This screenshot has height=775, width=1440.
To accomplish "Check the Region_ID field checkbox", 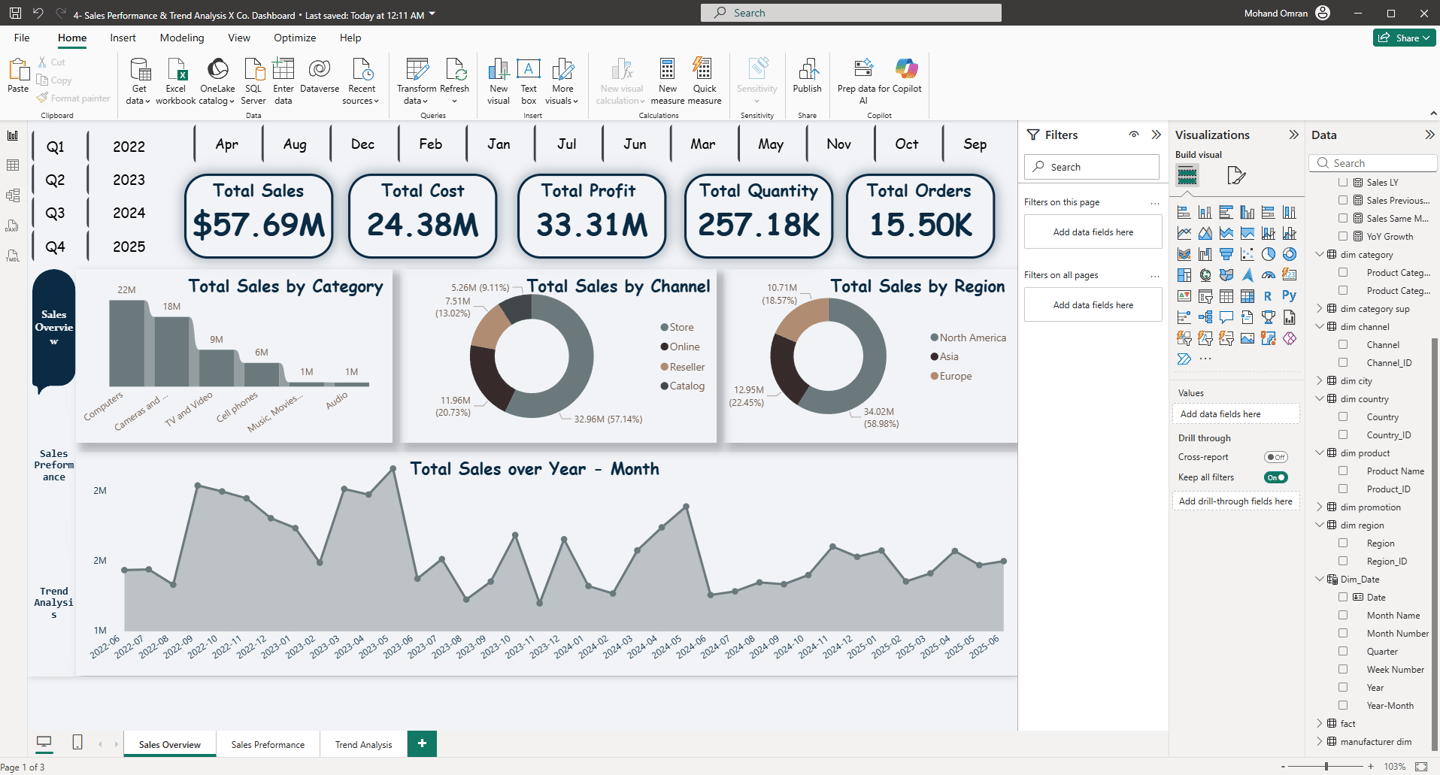I will click(x=1343, y=561).
